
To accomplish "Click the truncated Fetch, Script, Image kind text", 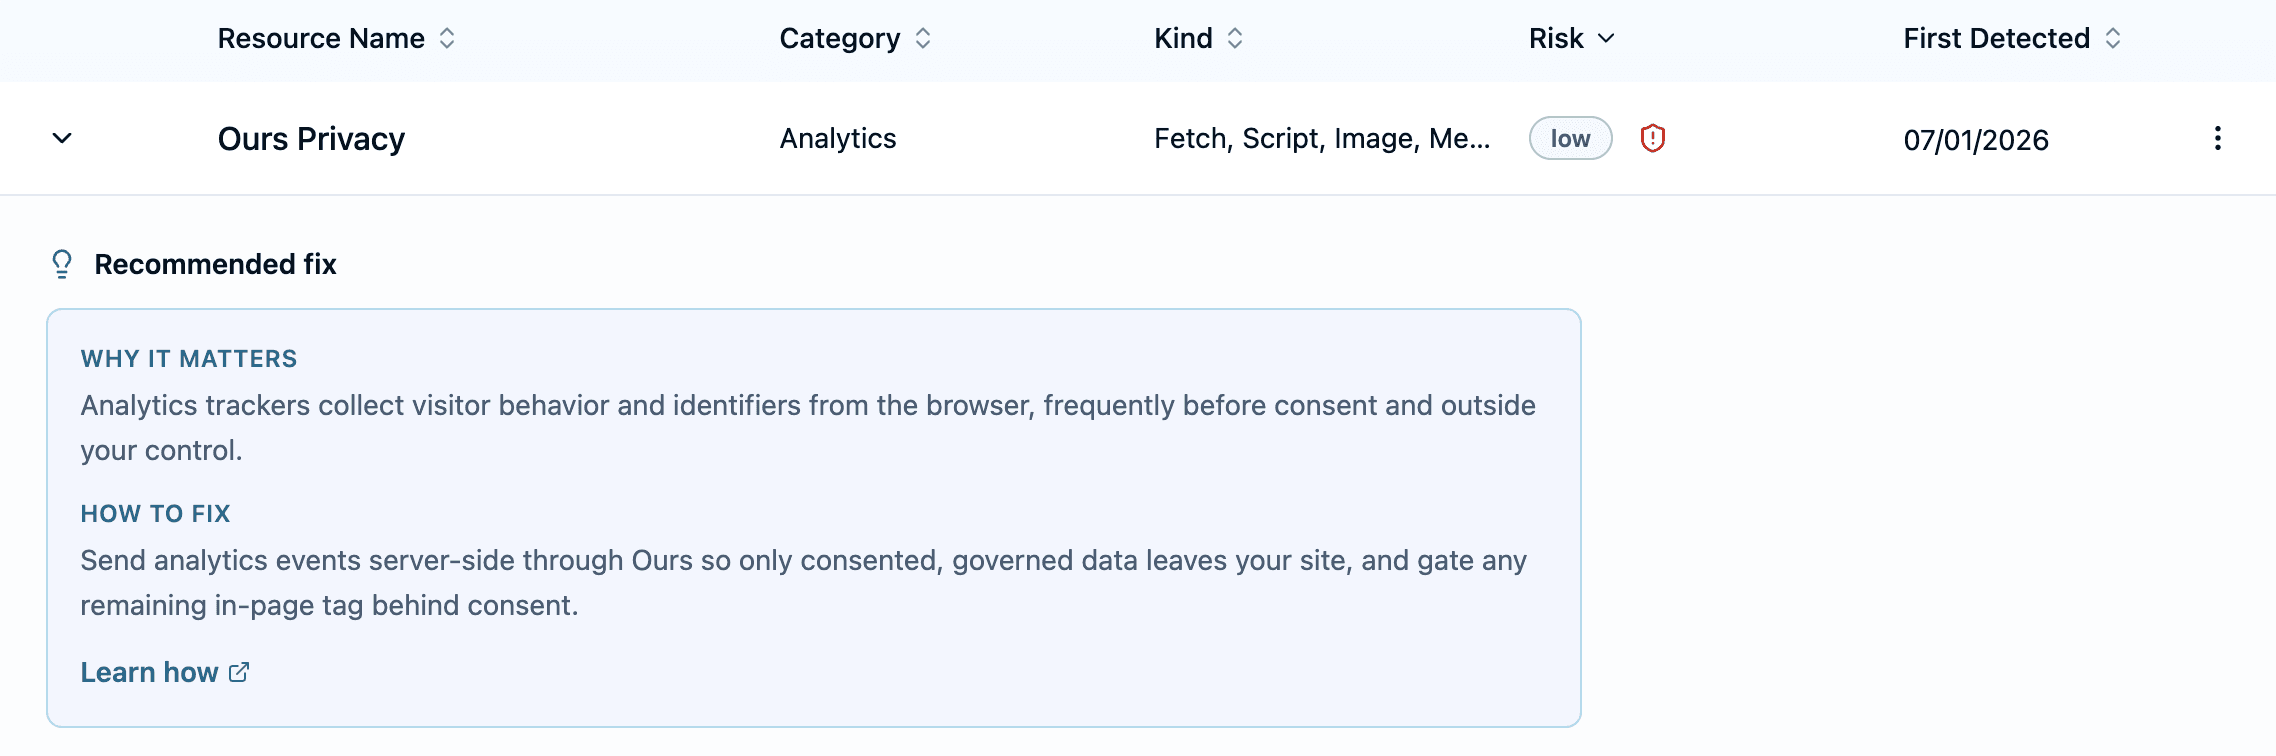I will [x=1322, y=138].
